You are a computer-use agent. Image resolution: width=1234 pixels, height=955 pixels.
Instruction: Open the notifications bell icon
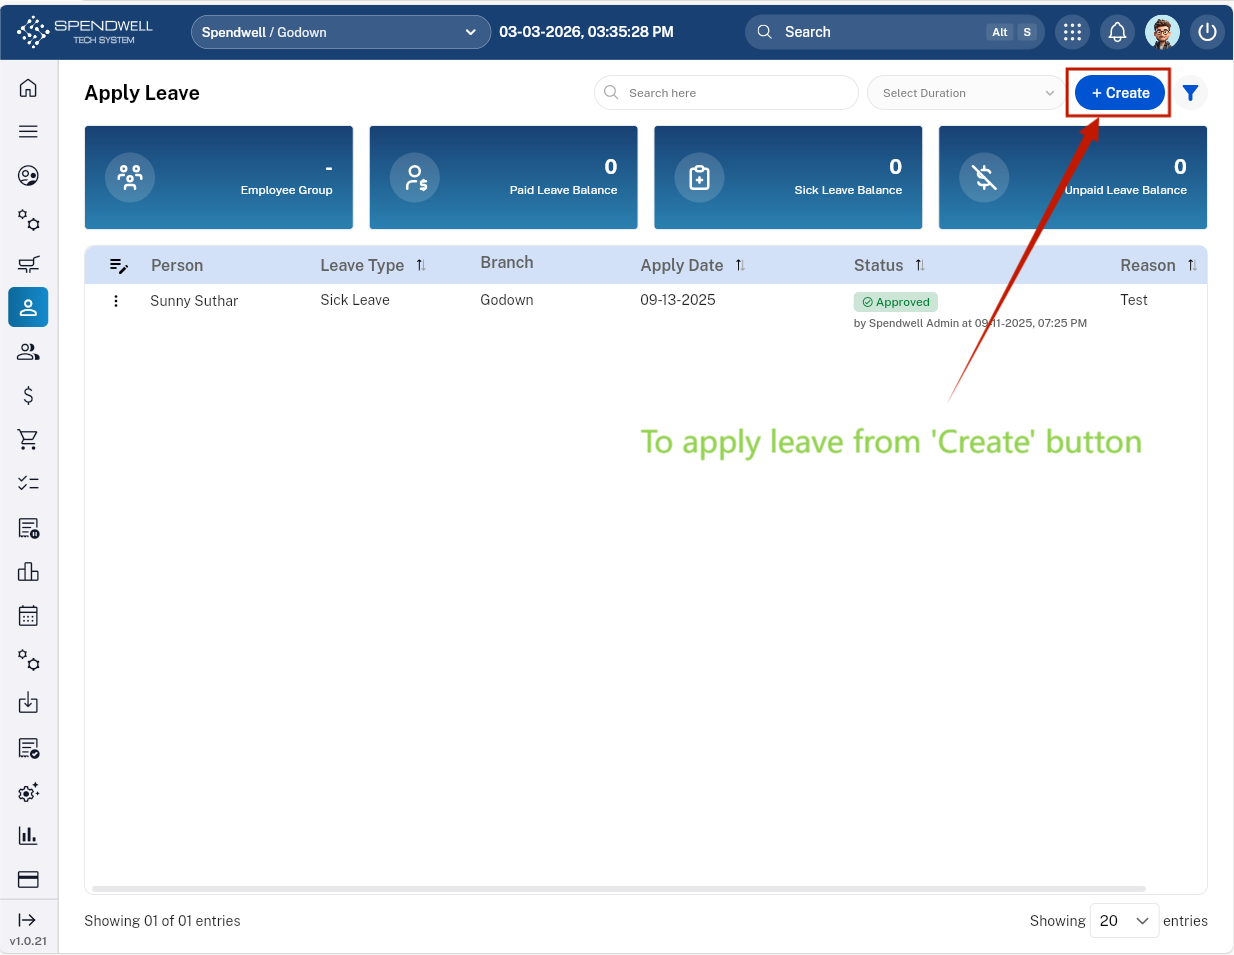pos(1117,32)
